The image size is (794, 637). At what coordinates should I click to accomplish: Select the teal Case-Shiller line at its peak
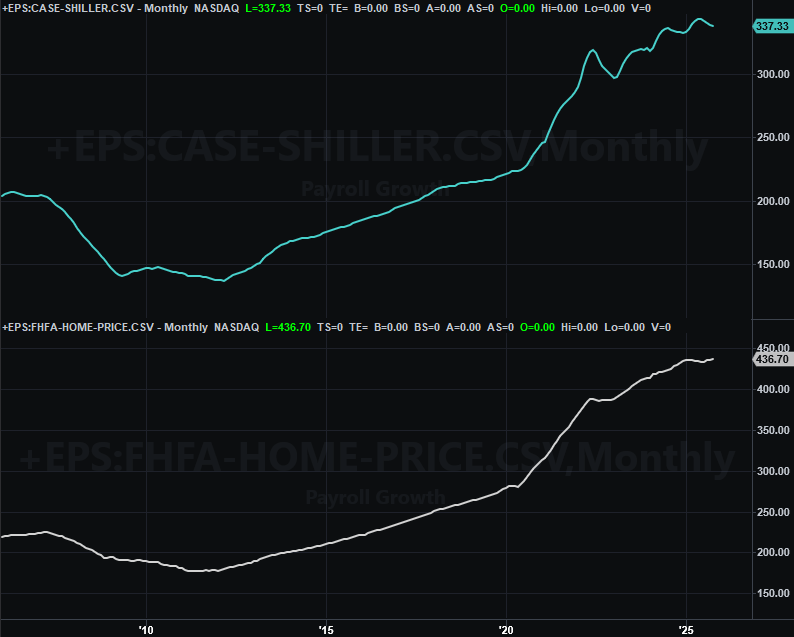pyautogui.click(x=701, y=19)
